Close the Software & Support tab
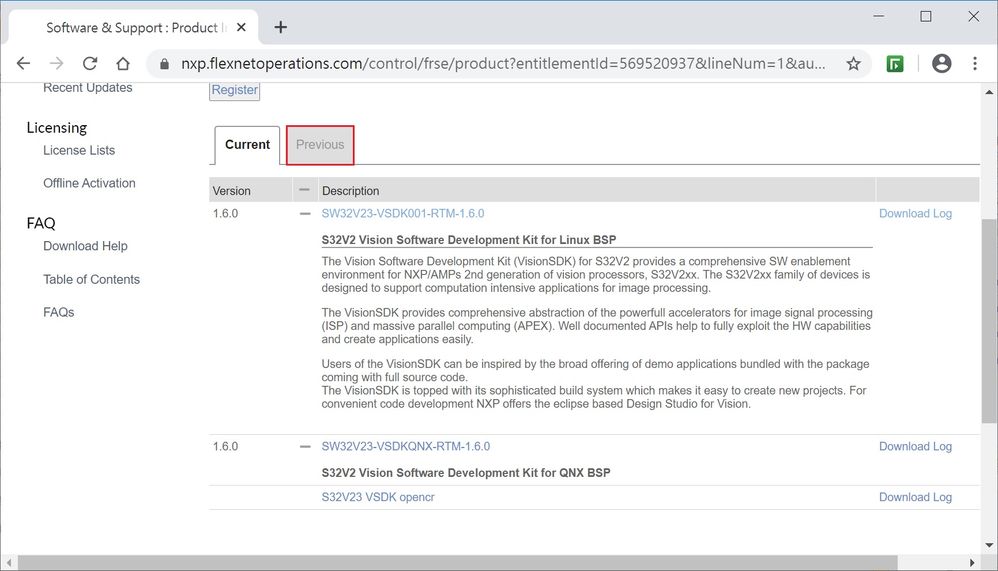The width and height of the screenshot is (998, 571). (241, 27)
